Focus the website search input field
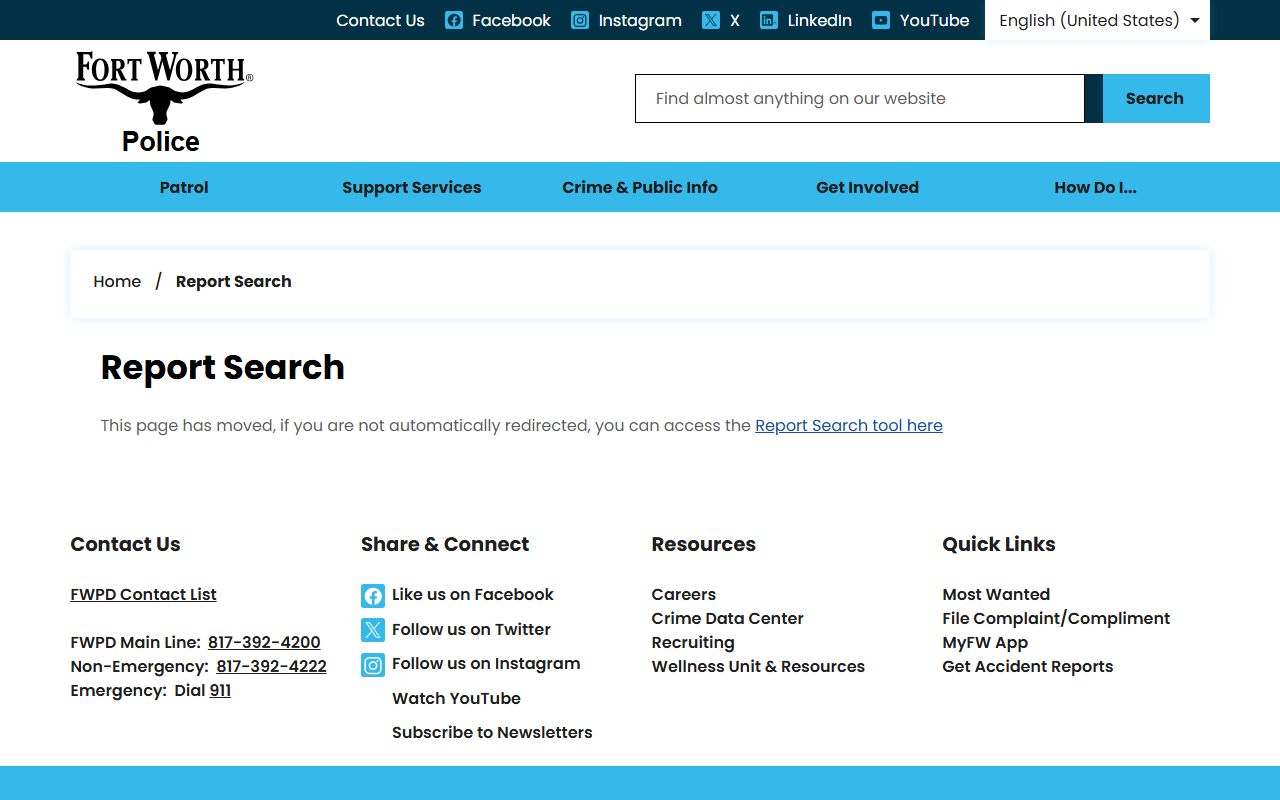Viewport: 1280px width, 800px height. click(x=859, y=99)
